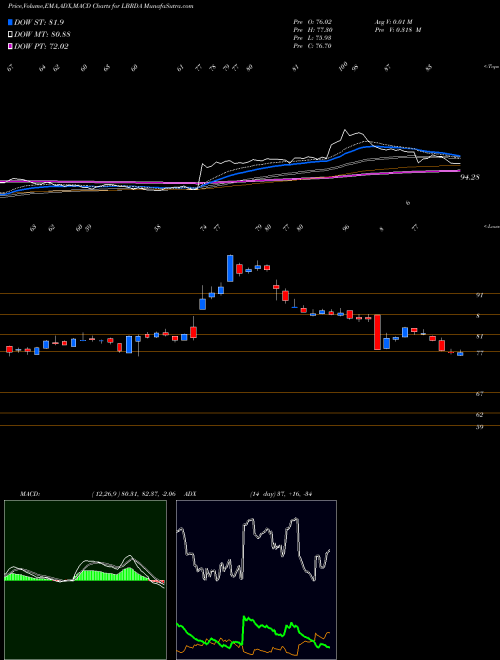This screenshot has height=660, width=500.
Task: Click the blue DOW ST legend swatch
Action: pyautogui.click(x=11, y=23)
